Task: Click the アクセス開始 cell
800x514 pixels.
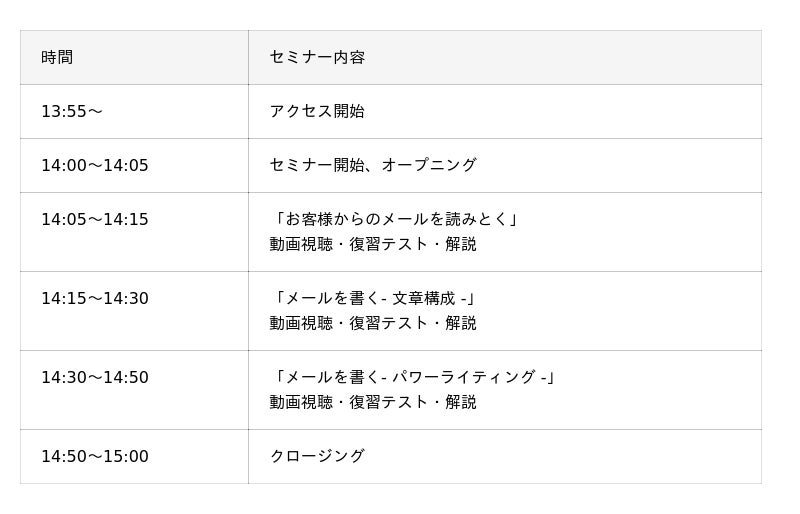Action: pos(317,111)
